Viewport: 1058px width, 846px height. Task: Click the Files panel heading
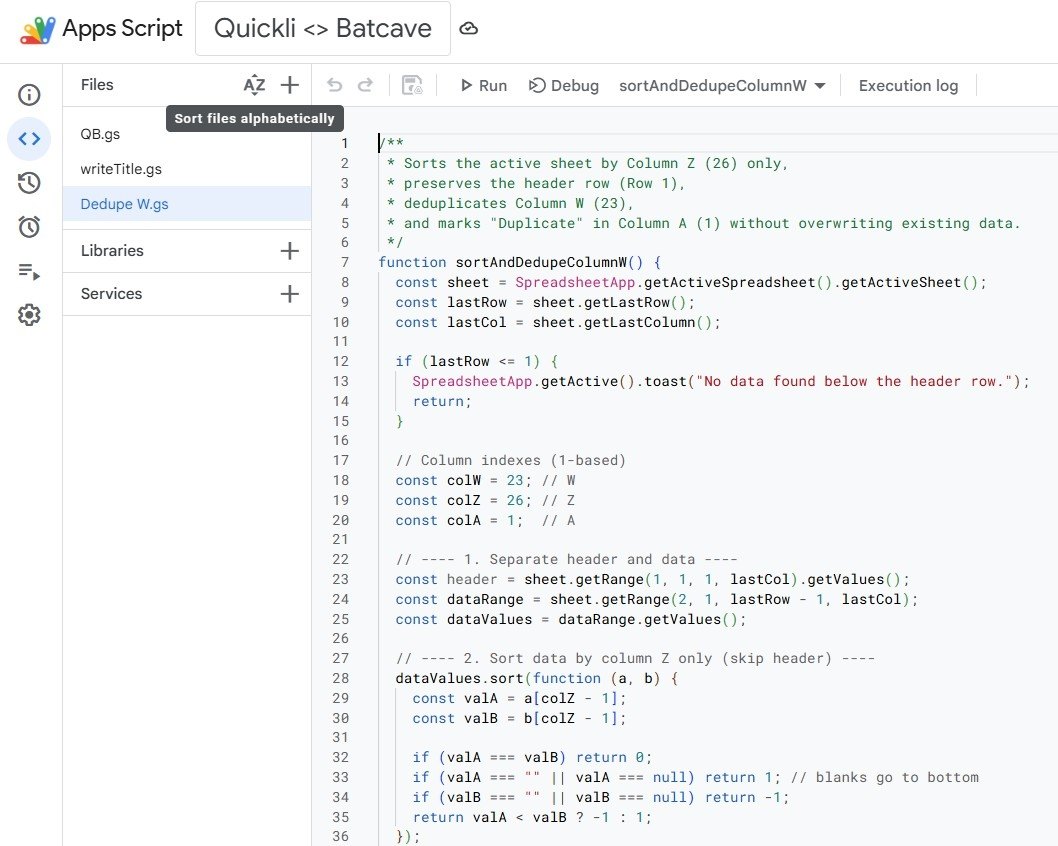[x=97, y=85]
